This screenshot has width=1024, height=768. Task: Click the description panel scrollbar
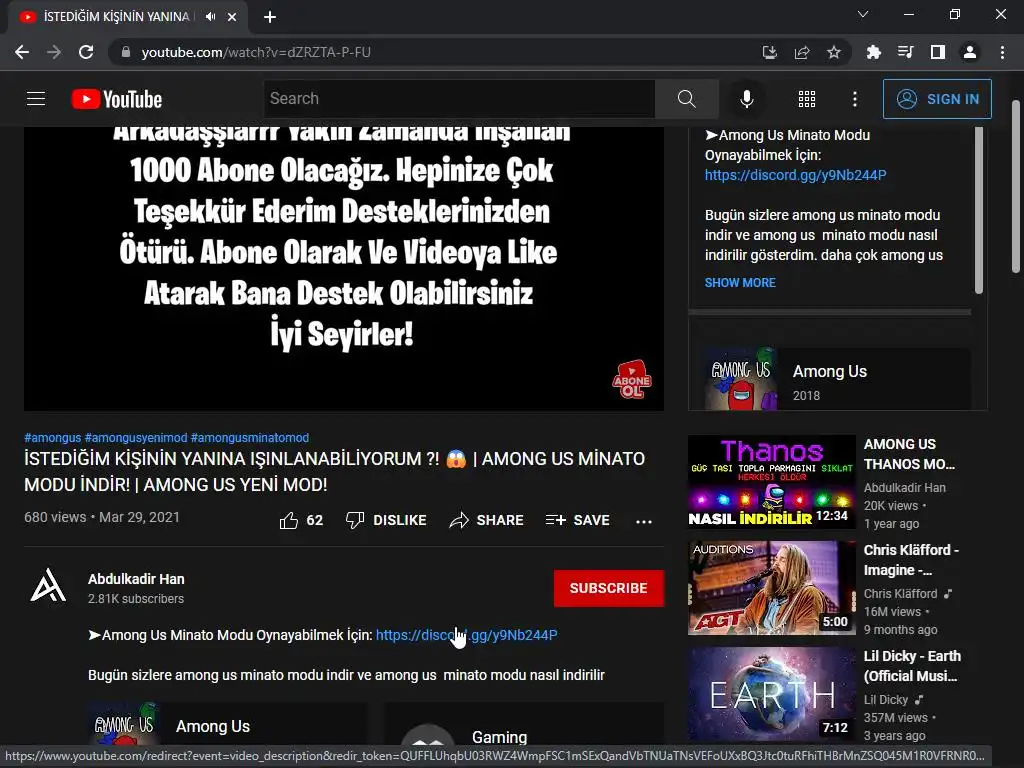coord(978,210)
